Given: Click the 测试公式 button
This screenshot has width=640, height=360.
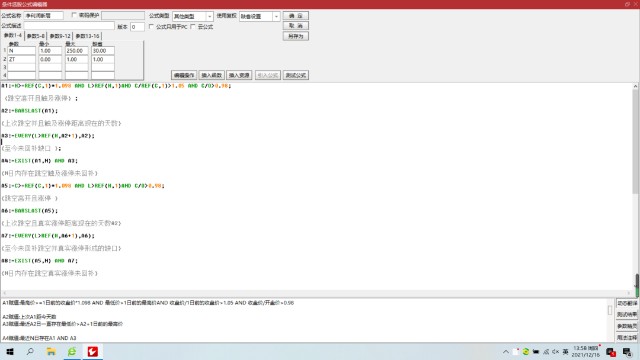Looking at the screenshot, I should pos(296,75).
